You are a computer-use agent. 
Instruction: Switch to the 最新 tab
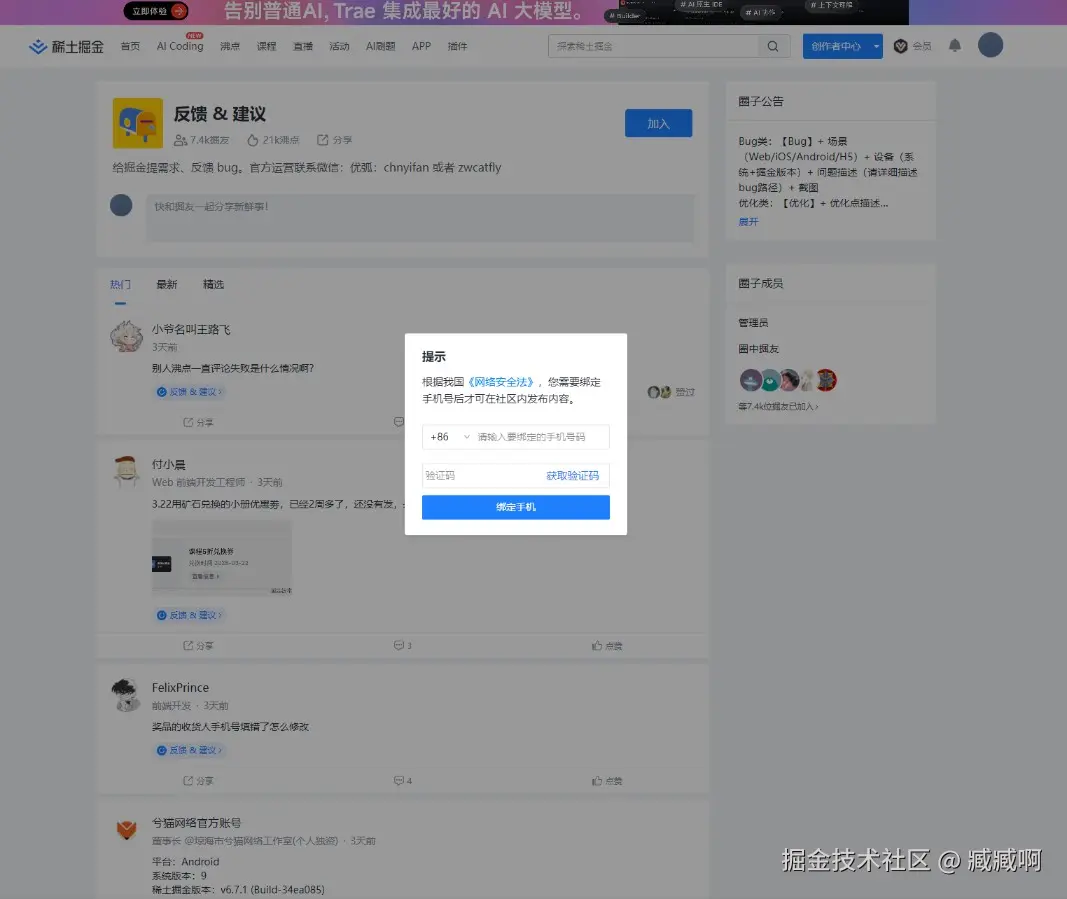166,284
